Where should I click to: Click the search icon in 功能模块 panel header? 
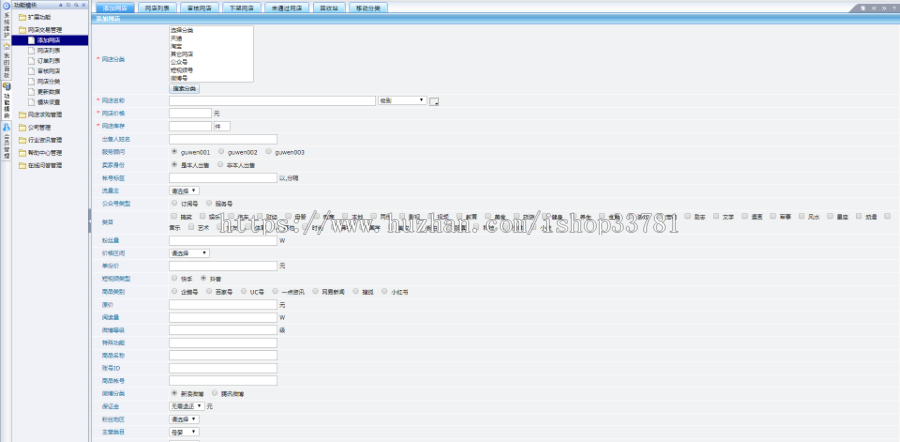coord(76,5)
